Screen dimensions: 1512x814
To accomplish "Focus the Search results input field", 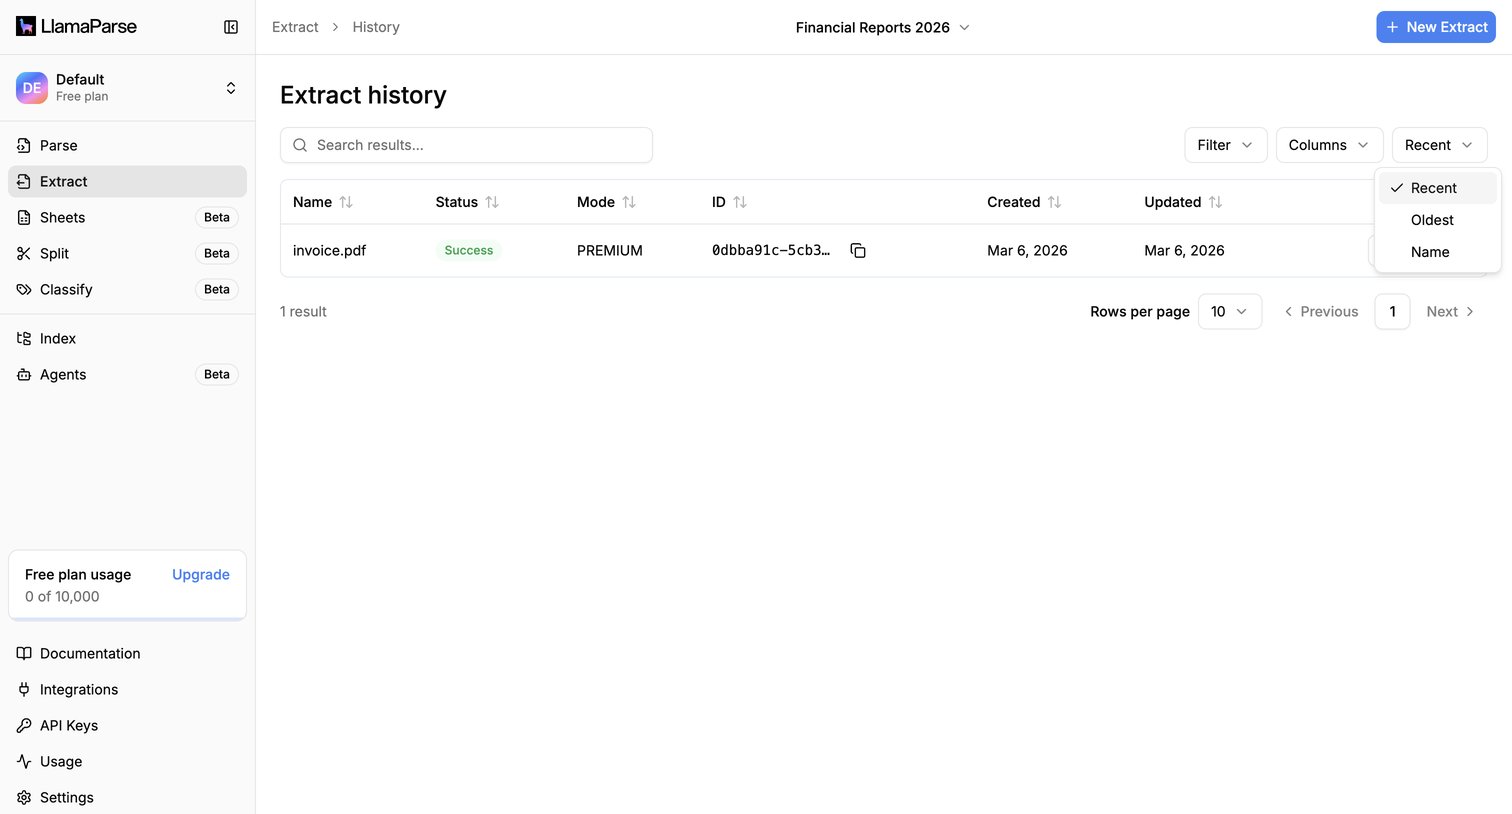I will tap(466, 145).
